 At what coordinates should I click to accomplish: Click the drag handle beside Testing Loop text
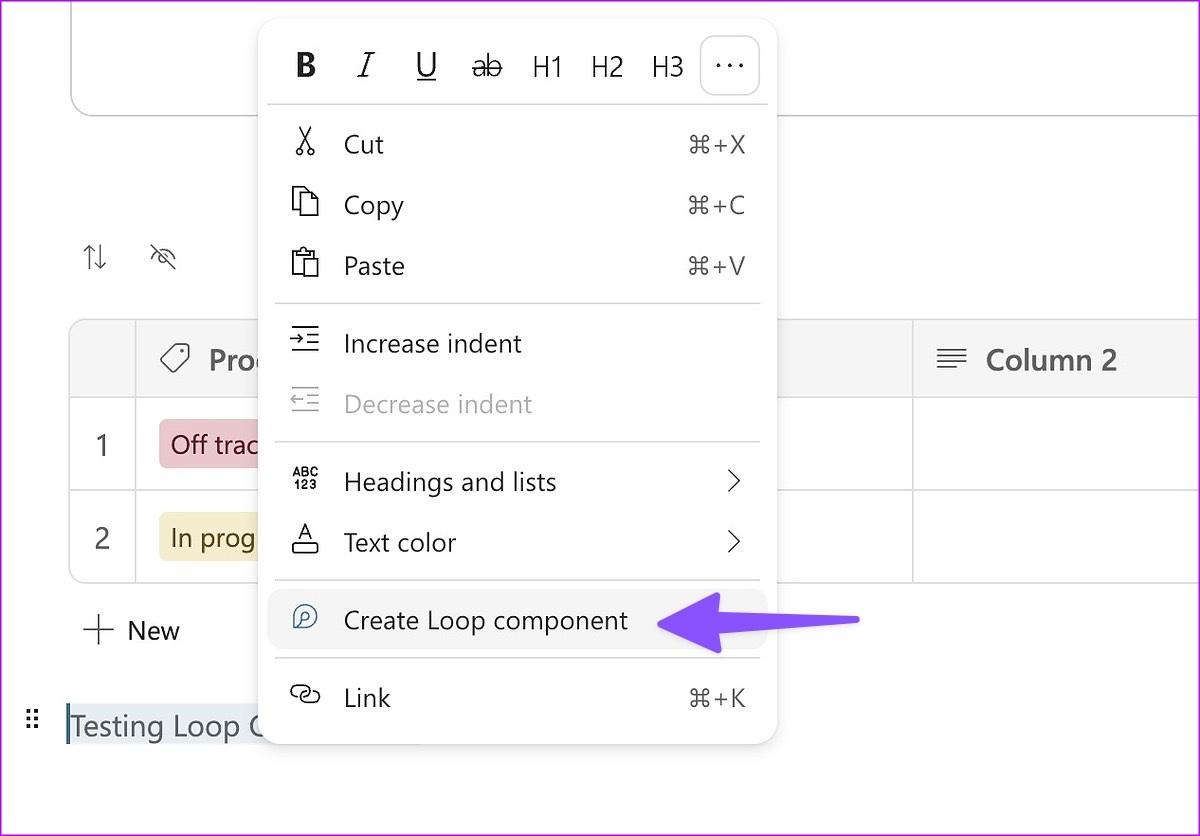click(32, 719)
